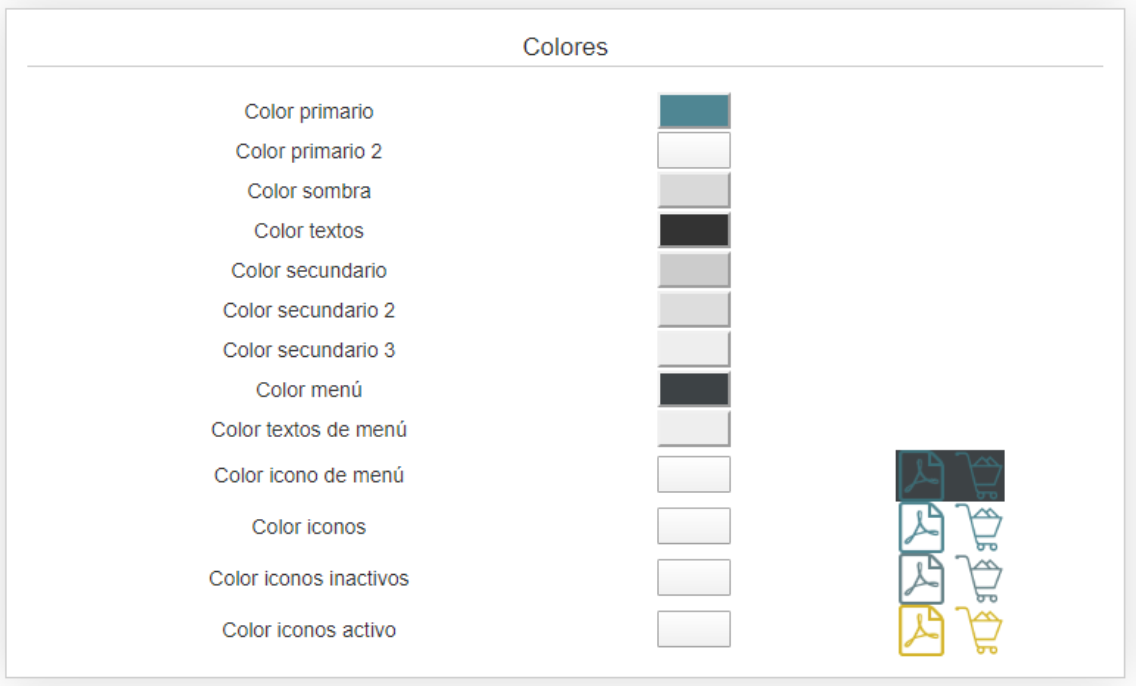Click the yellow PDF icon for active icons

pos(921,631)
